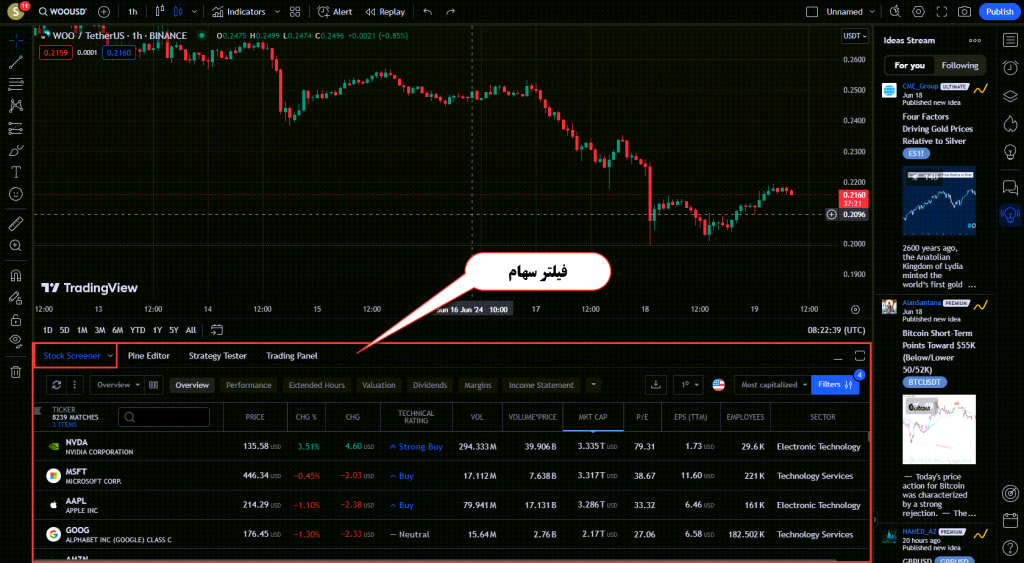Select the Valuation screener tab
Image resolution: width=1024 pixels, height=563 pixels.
click(x=379, y=385)
